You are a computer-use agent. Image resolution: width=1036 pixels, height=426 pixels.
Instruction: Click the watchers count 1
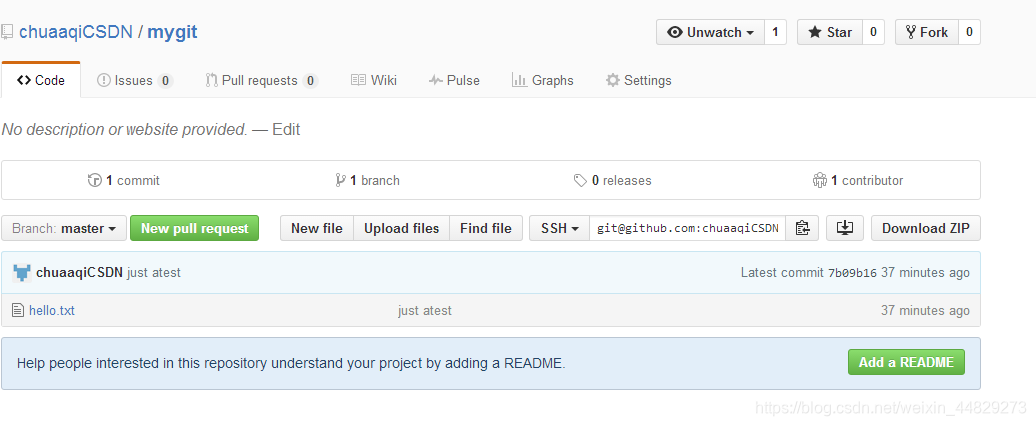tap(775, 32)
